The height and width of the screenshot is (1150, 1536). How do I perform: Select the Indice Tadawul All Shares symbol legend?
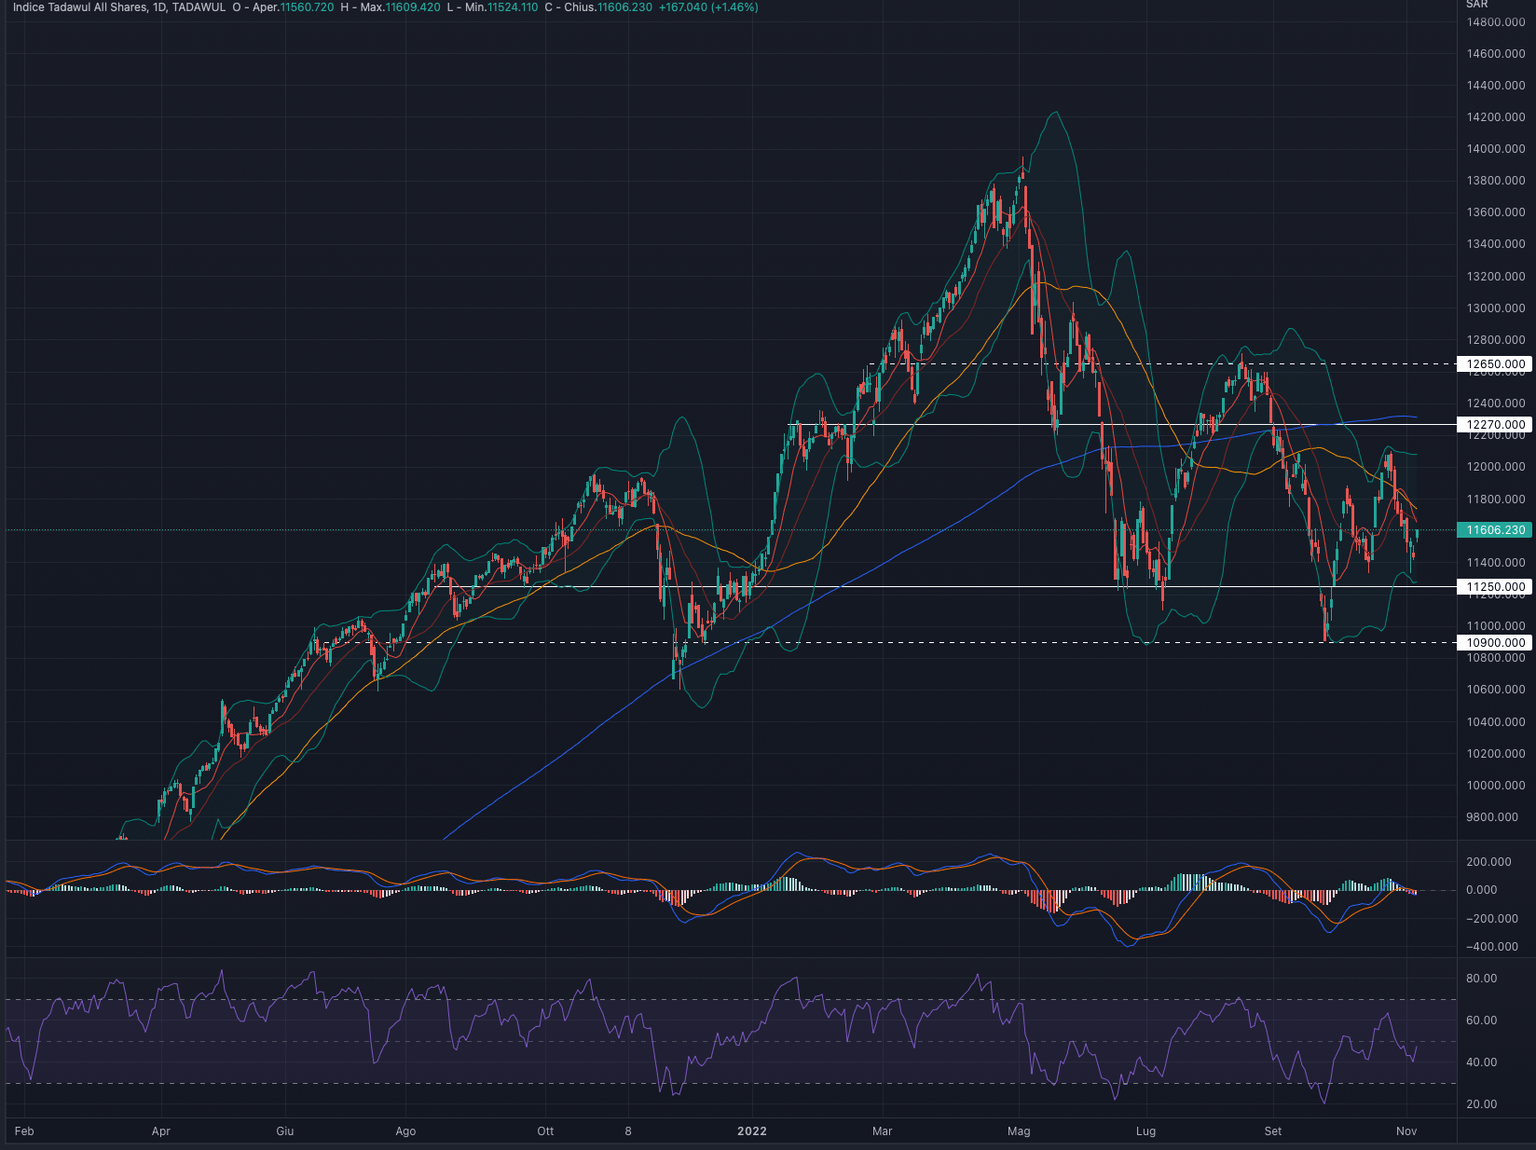[80, 7]
